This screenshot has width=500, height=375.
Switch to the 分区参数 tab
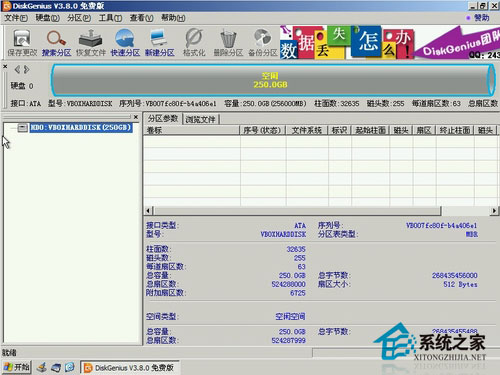(163, 118)
